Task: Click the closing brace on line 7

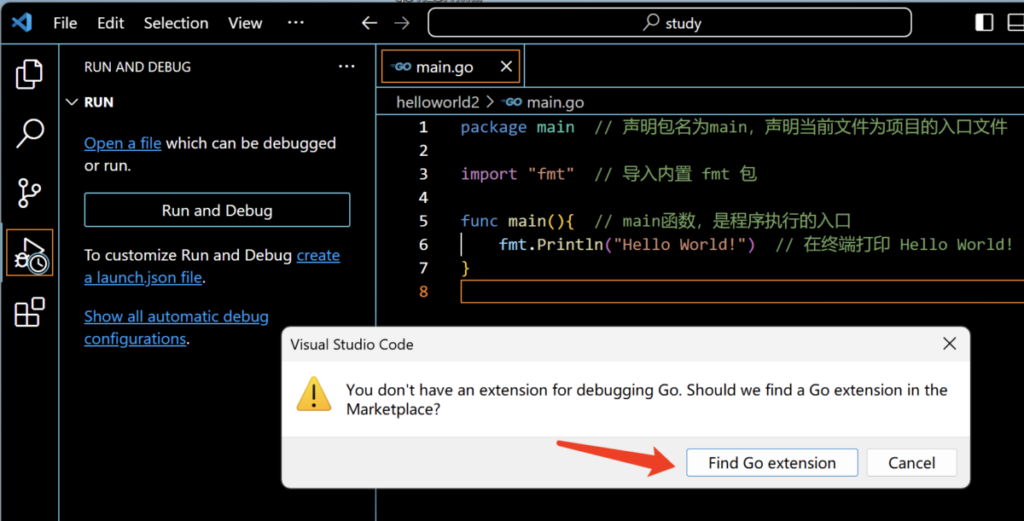Action: click(x=465, y=268)
